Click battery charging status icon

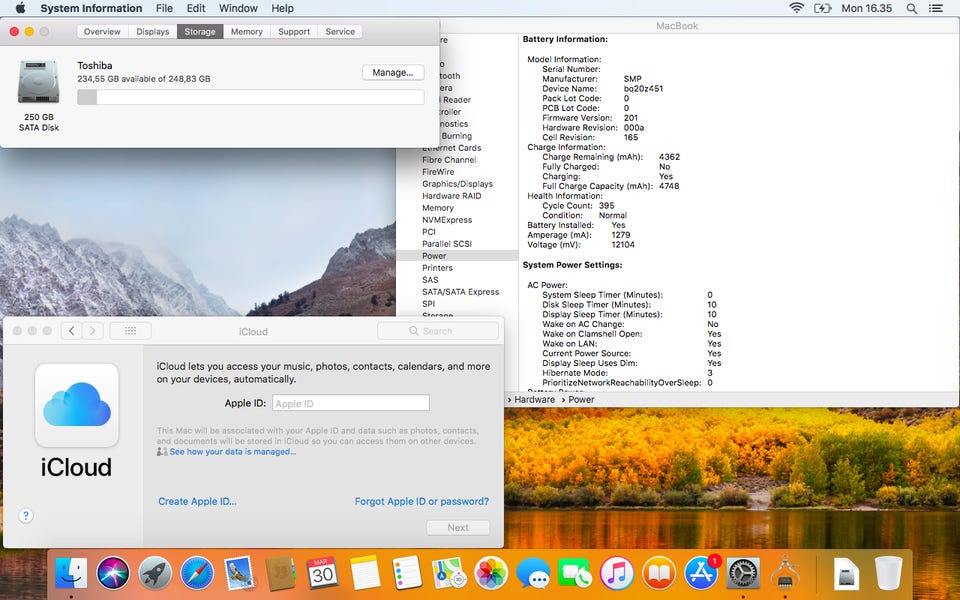pyautogui.click(x=822, y=8)
